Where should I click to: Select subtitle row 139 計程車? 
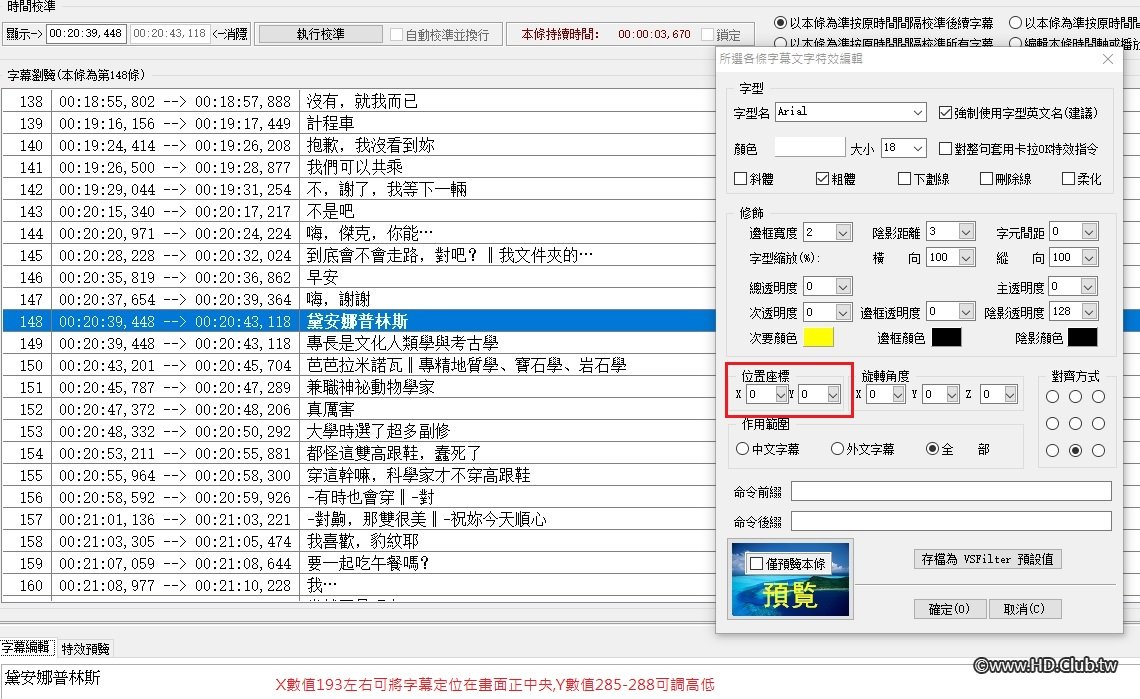359,123
